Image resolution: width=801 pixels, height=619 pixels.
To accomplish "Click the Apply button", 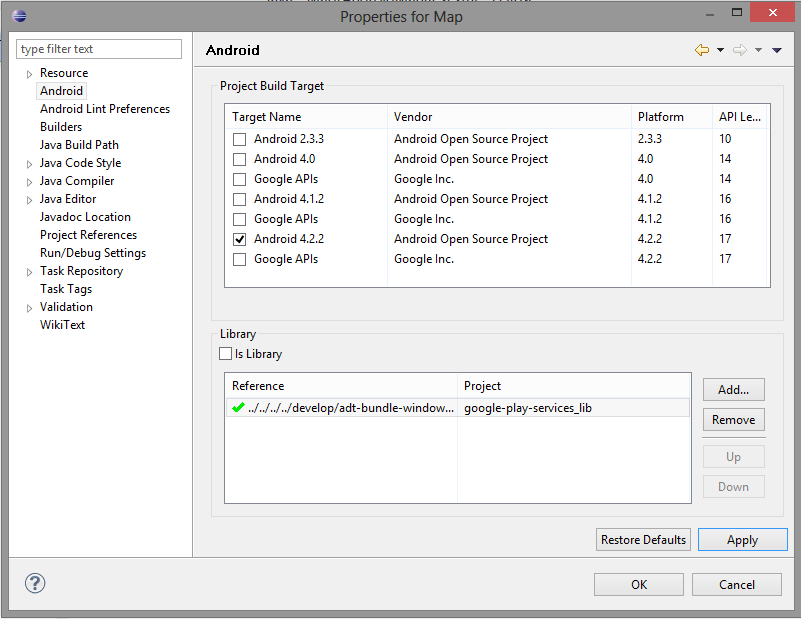I will click(742, 540).
